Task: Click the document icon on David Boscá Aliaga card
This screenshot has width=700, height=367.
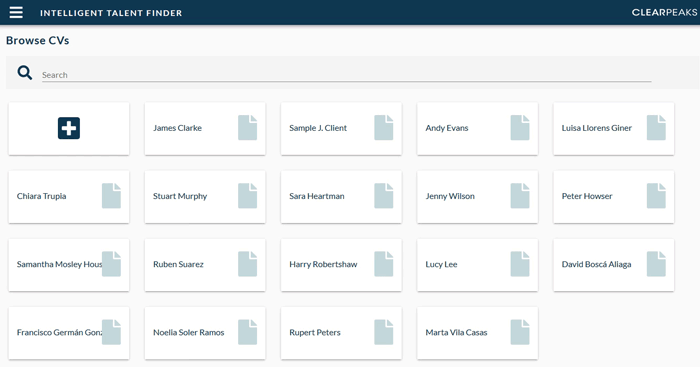Action: [656, 264]
